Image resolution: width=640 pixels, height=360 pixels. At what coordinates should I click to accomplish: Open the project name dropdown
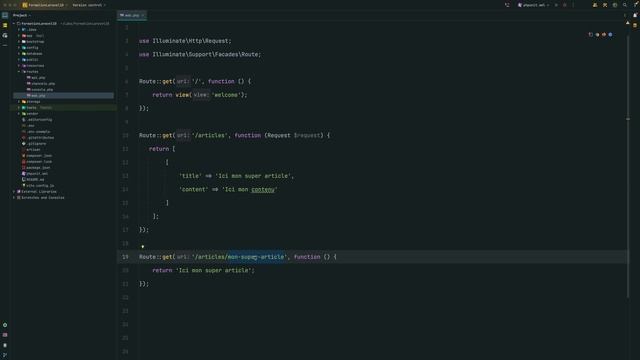click(x=45, y=5)
